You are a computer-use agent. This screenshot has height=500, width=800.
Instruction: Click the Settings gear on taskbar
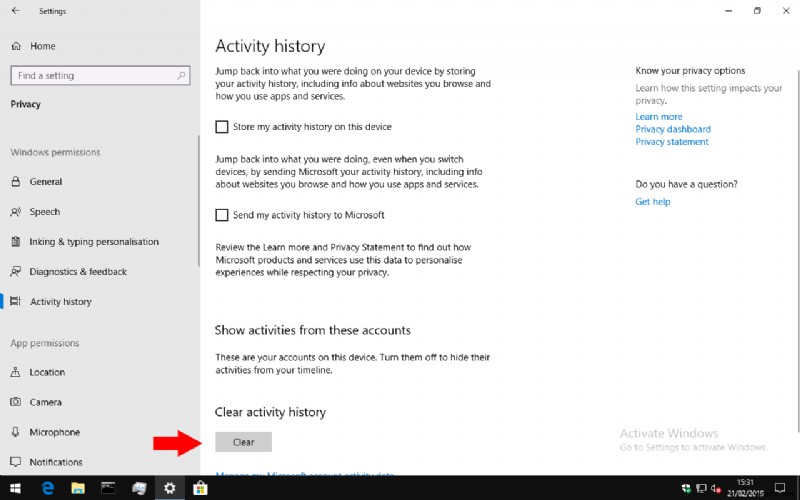point(169,488)
